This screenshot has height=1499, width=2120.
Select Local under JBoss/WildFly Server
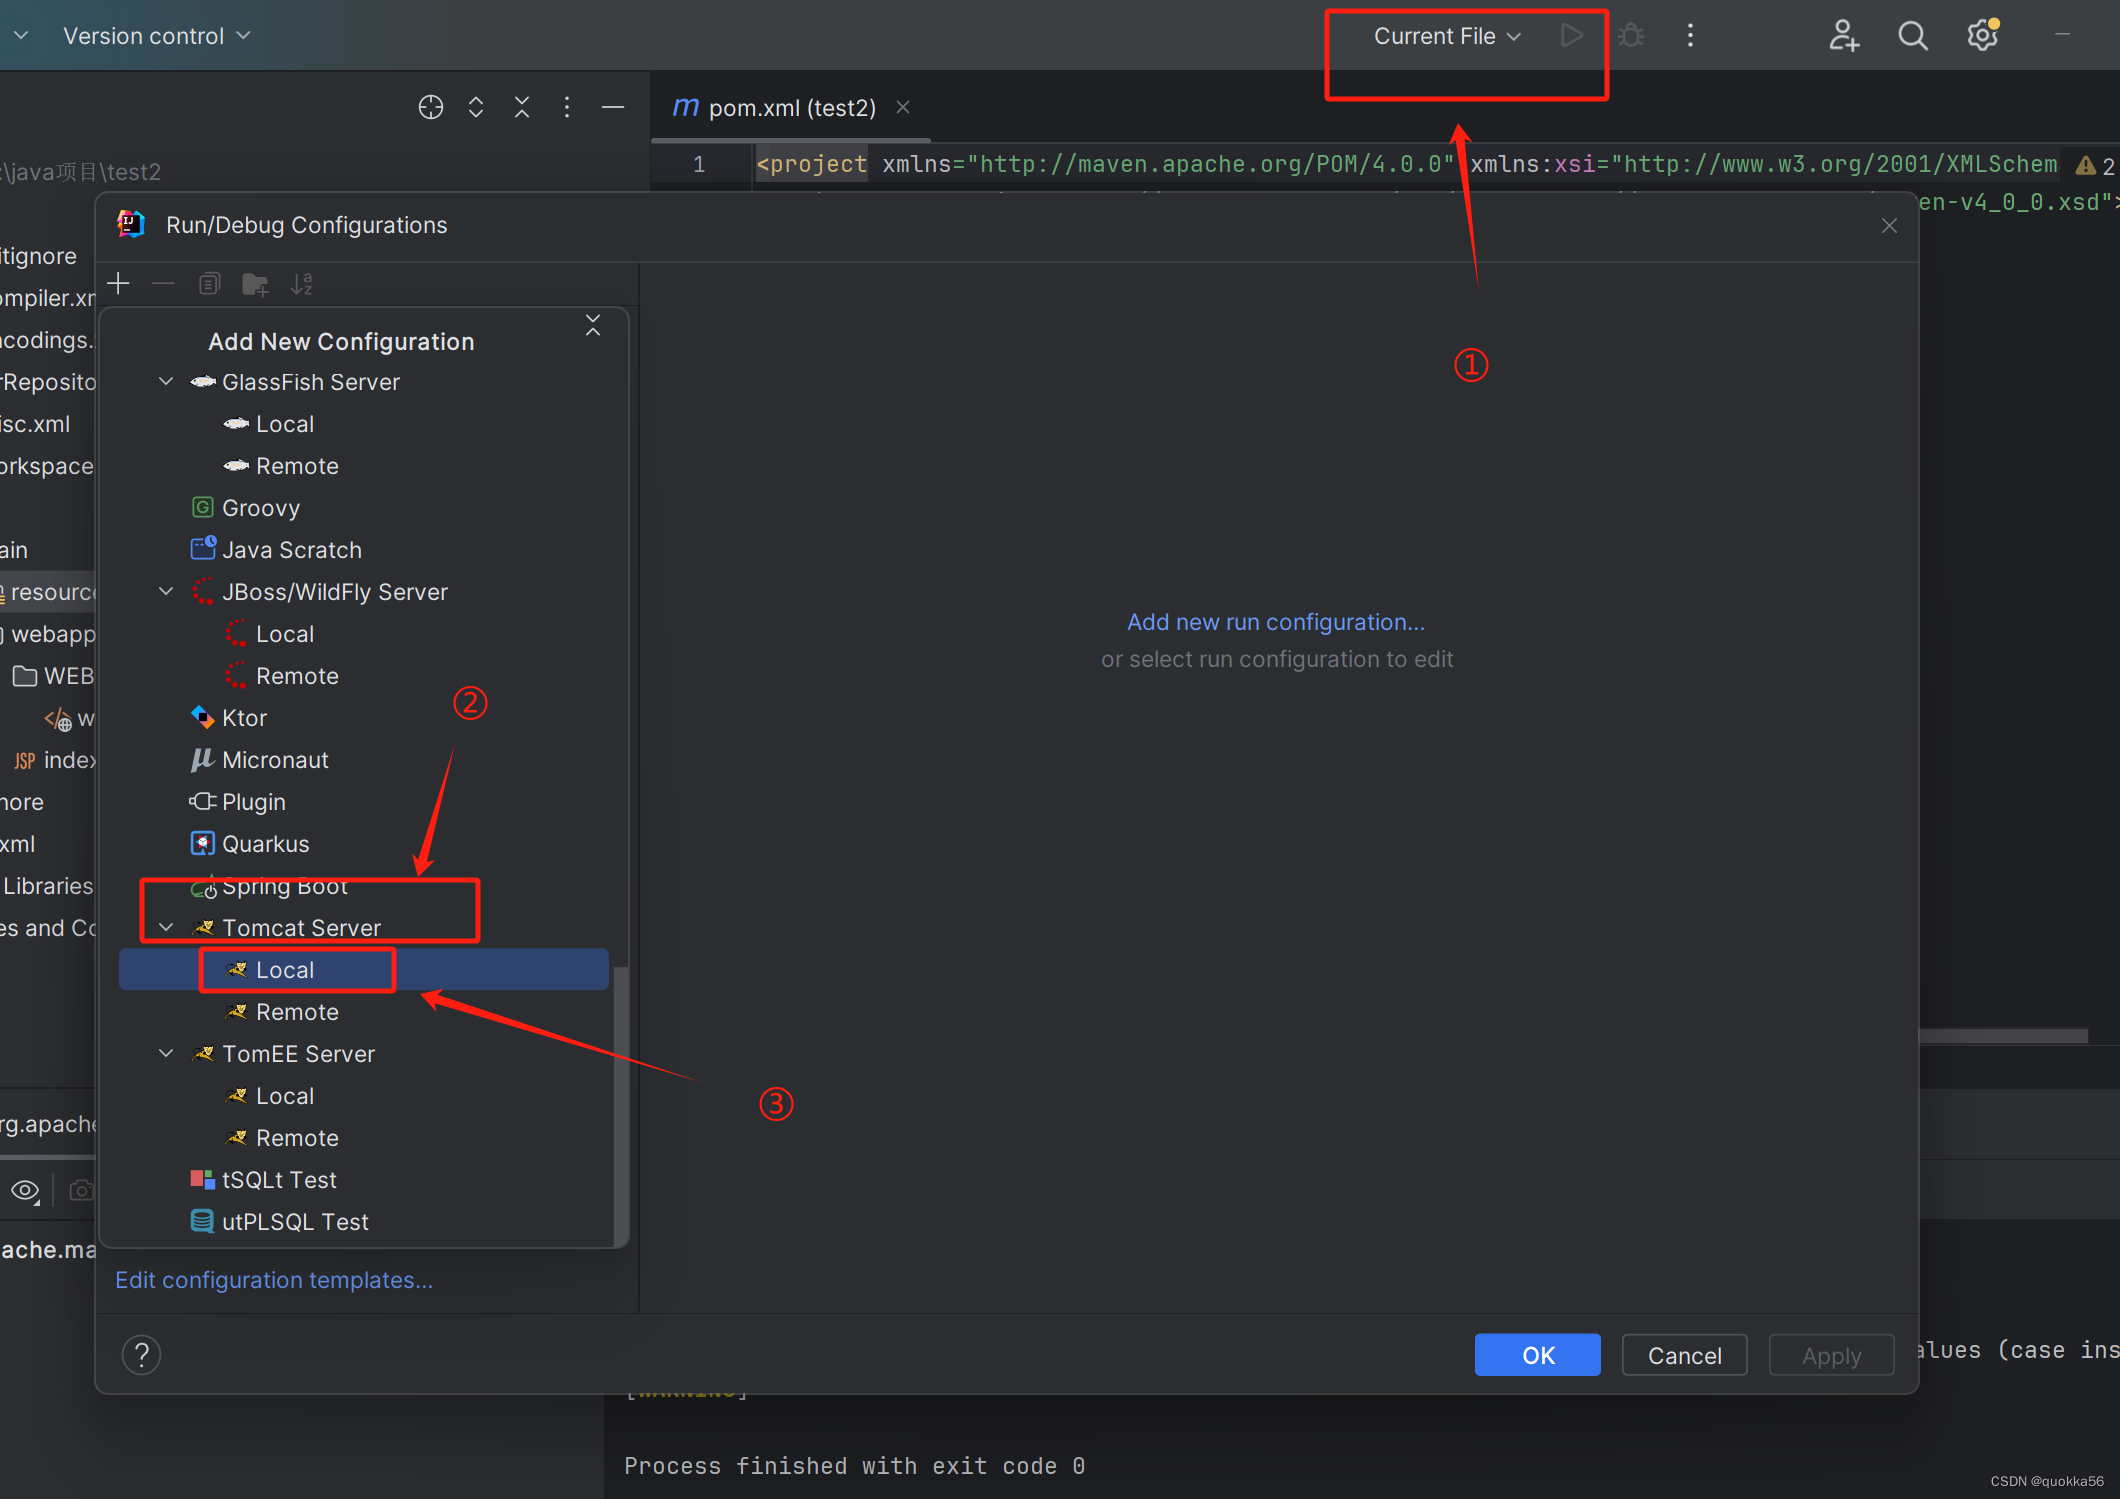(x=285, y=634)
